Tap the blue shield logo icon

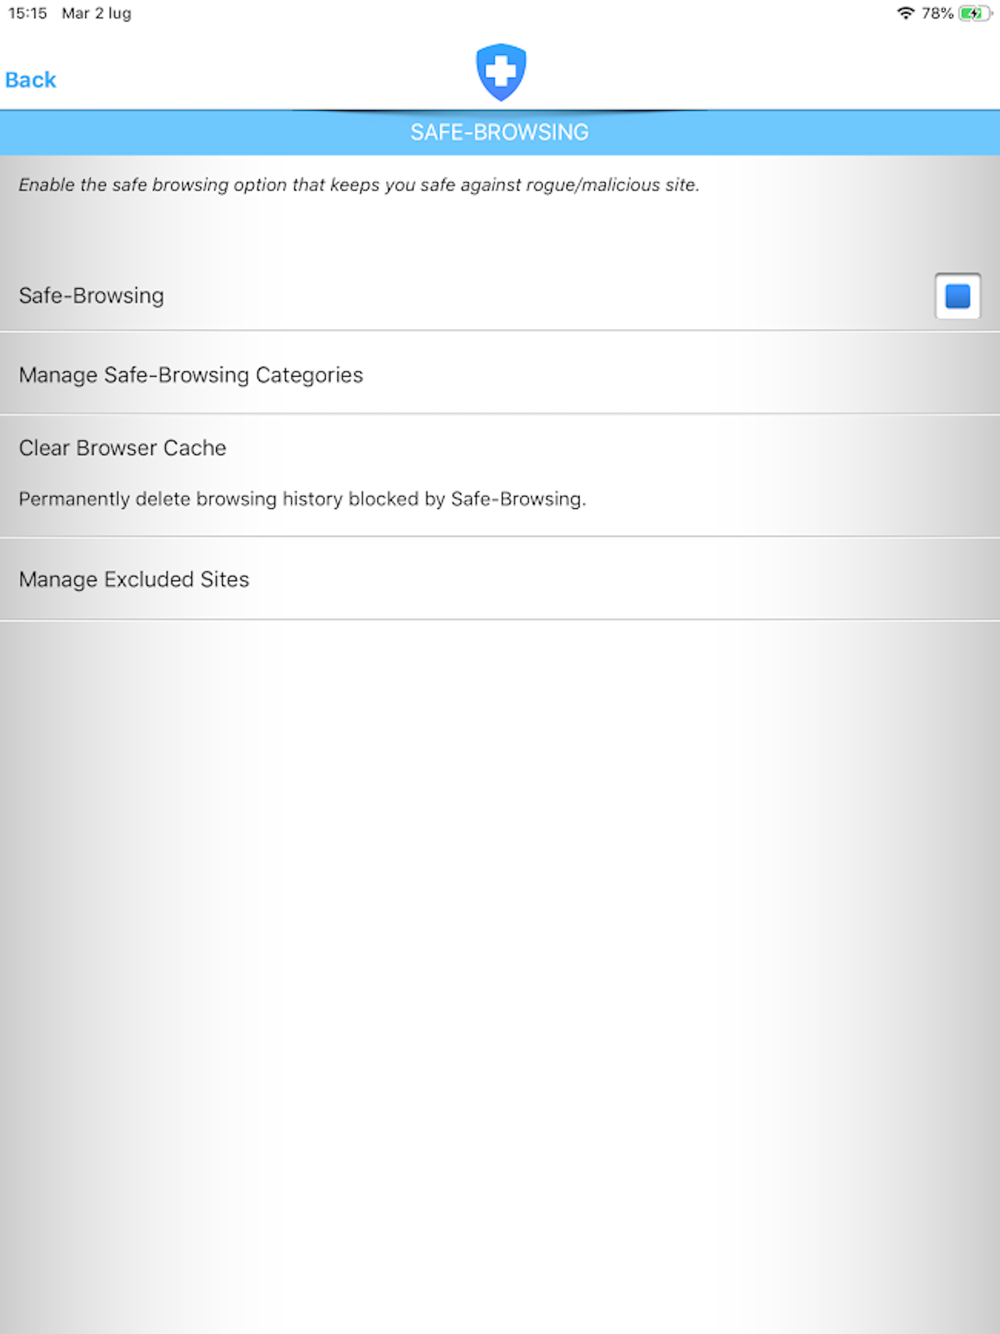(x=500, y=72)
